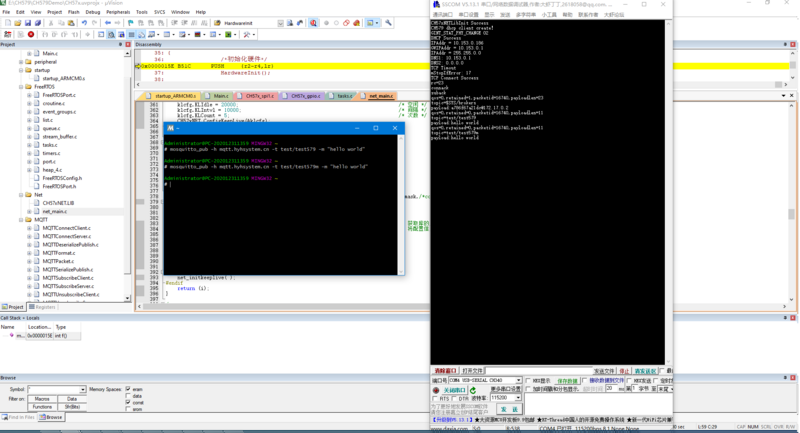This screenshot has height=433, width=800.
Task: Open the Flash menu
Action: point(73,12)
